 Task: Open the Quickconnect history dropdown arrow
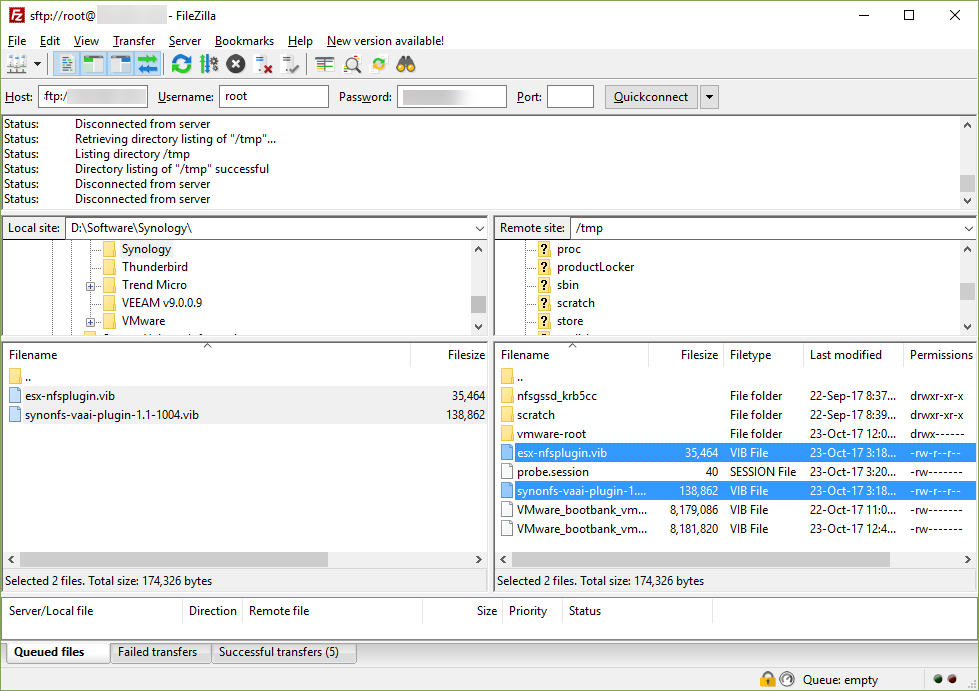pos(709,97)
